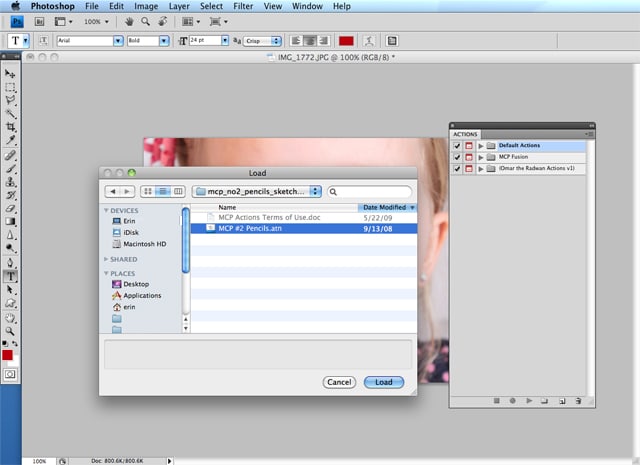Expand Omar the Radwan Actions set
Screen dimensions: 640x465
481,169
